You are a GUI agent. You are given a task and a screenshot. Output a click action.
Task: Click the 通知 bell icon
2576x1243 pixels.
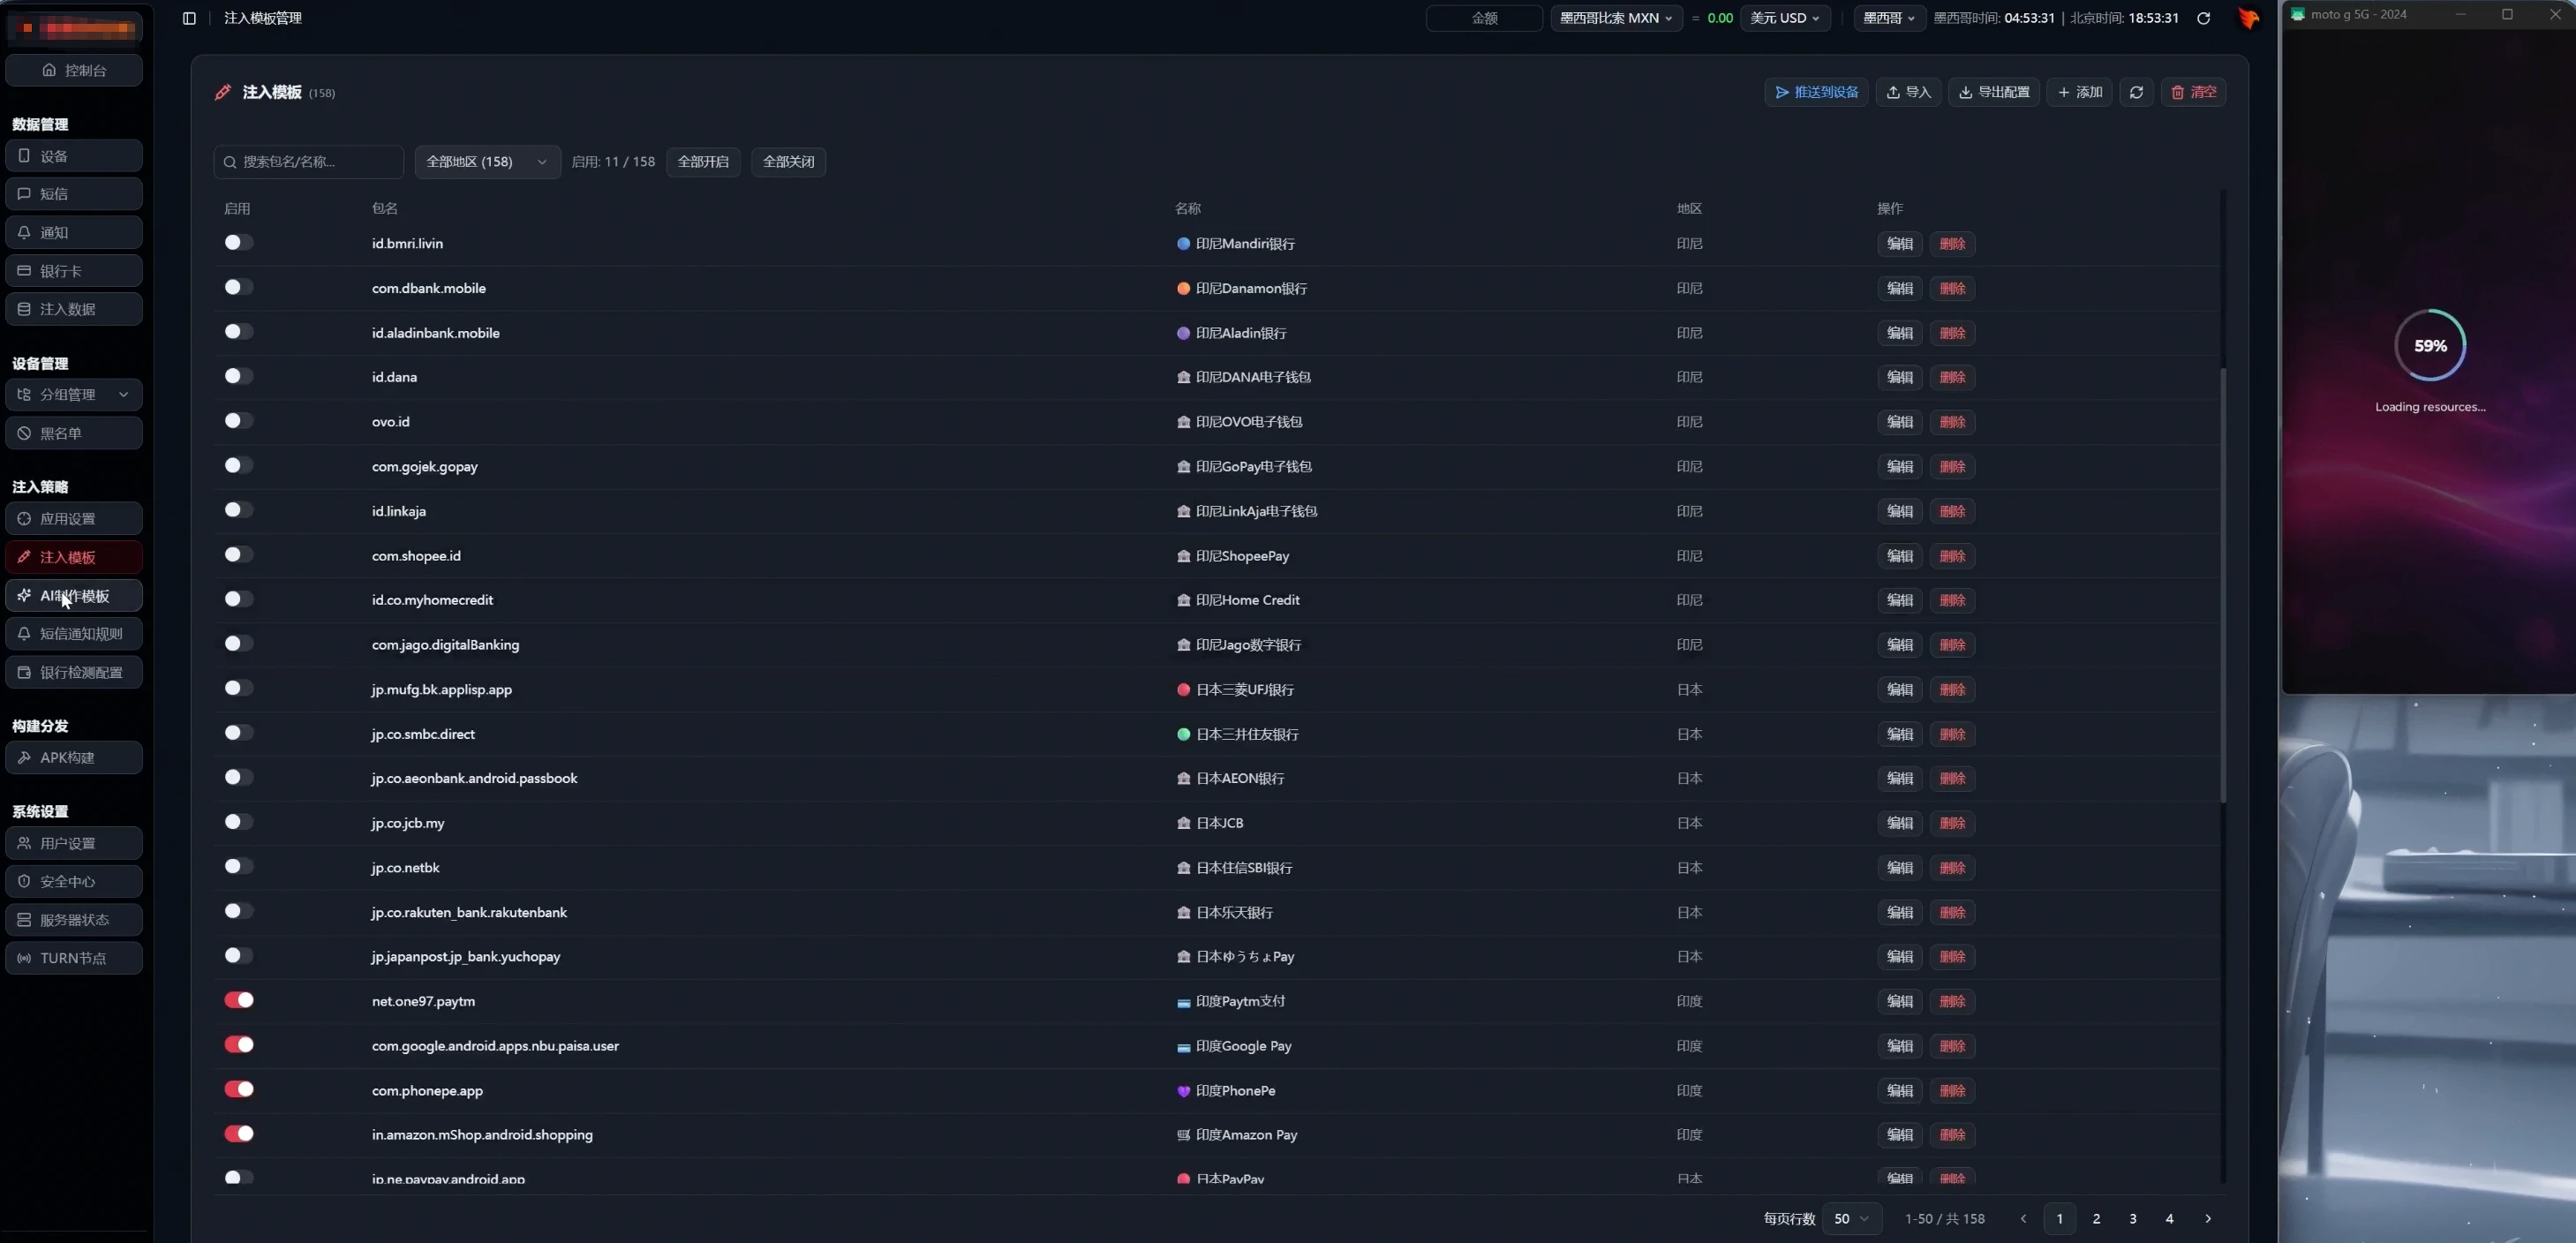24,232
